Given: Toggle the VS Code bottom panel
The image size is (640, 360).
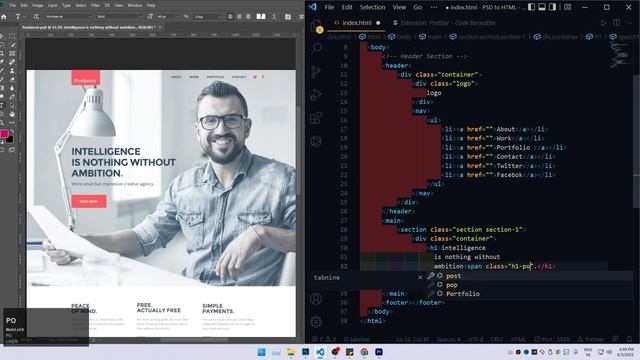Looking at the screenshot, I should coord(542,7).
